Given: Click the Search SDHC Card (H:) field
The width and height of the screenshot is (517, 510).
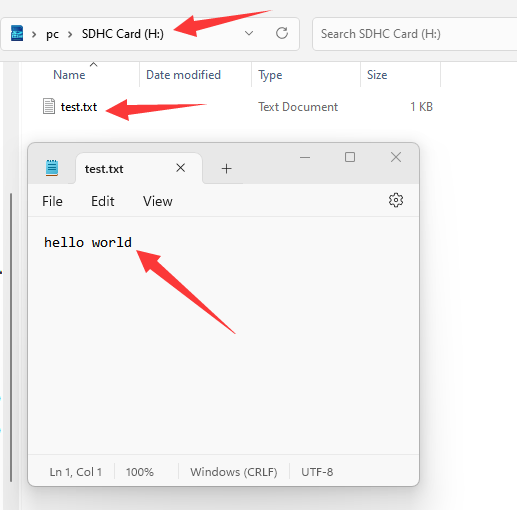Looking at the screenshot, I should [414, 34].
